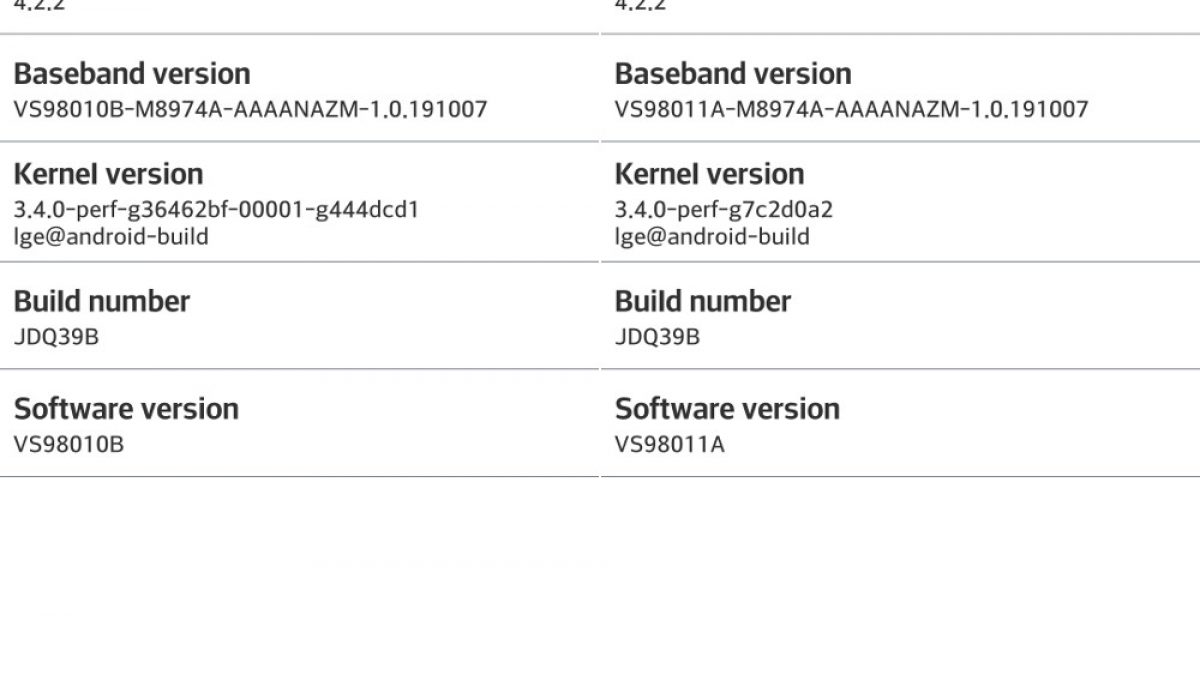Tap Build number heading in VS98010B panel

[102, 302]
